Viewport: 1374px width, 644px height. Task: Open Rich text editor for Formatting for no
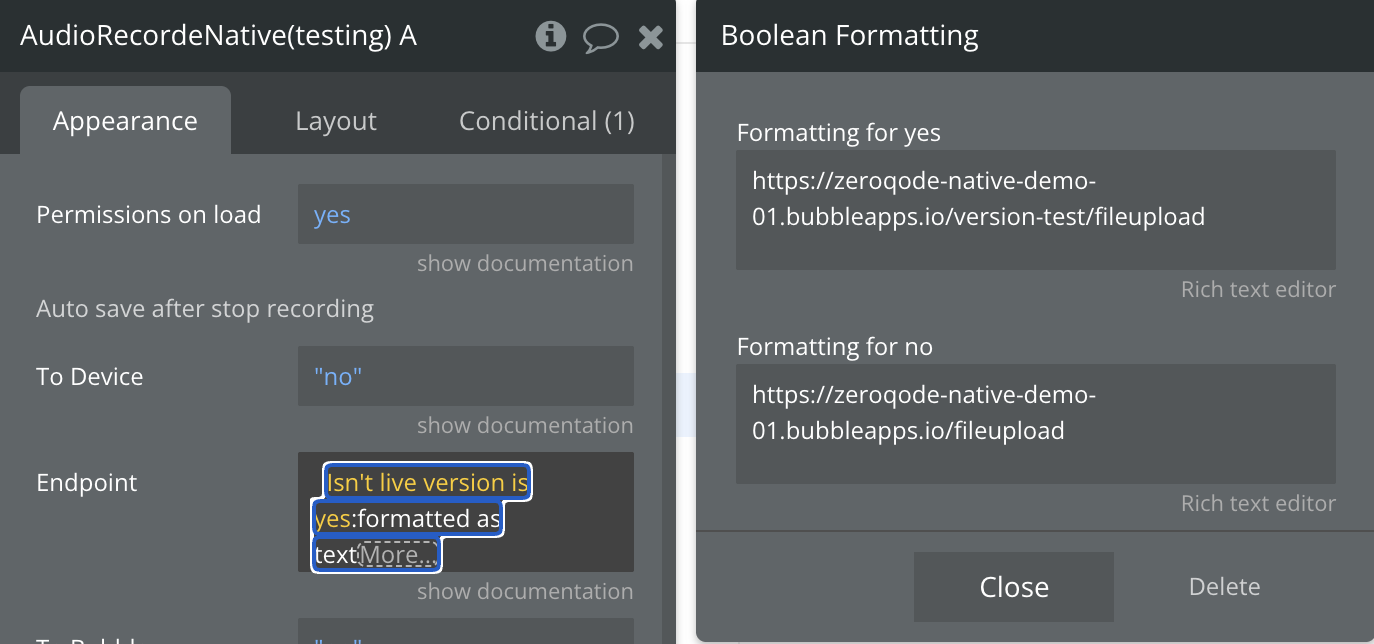pyautogui.click(x=1257, y=503)
